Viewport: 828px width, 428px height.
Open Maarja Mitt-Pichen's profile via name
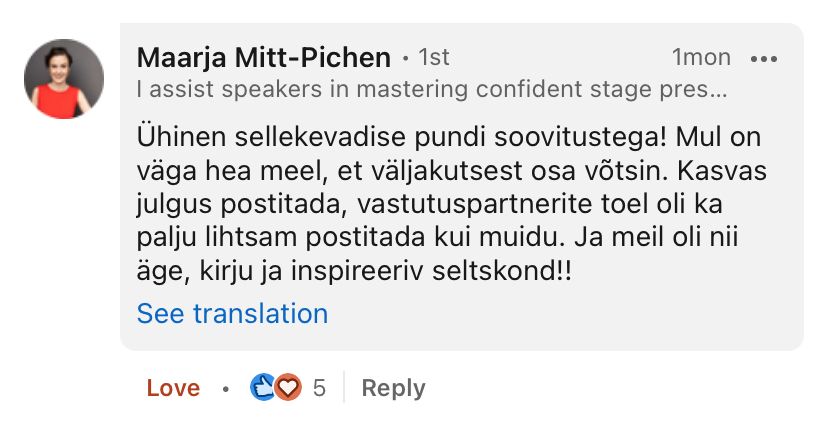tap(263, 57)
